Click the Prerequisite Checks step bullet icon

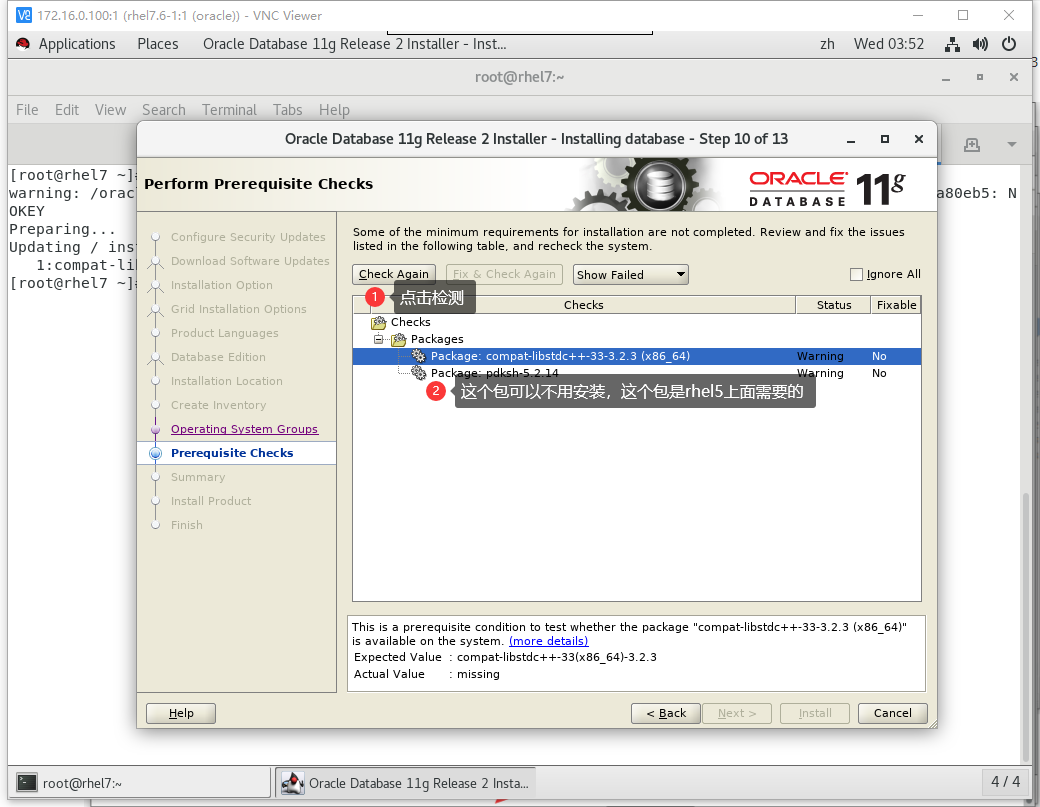(x=156, y=454)
